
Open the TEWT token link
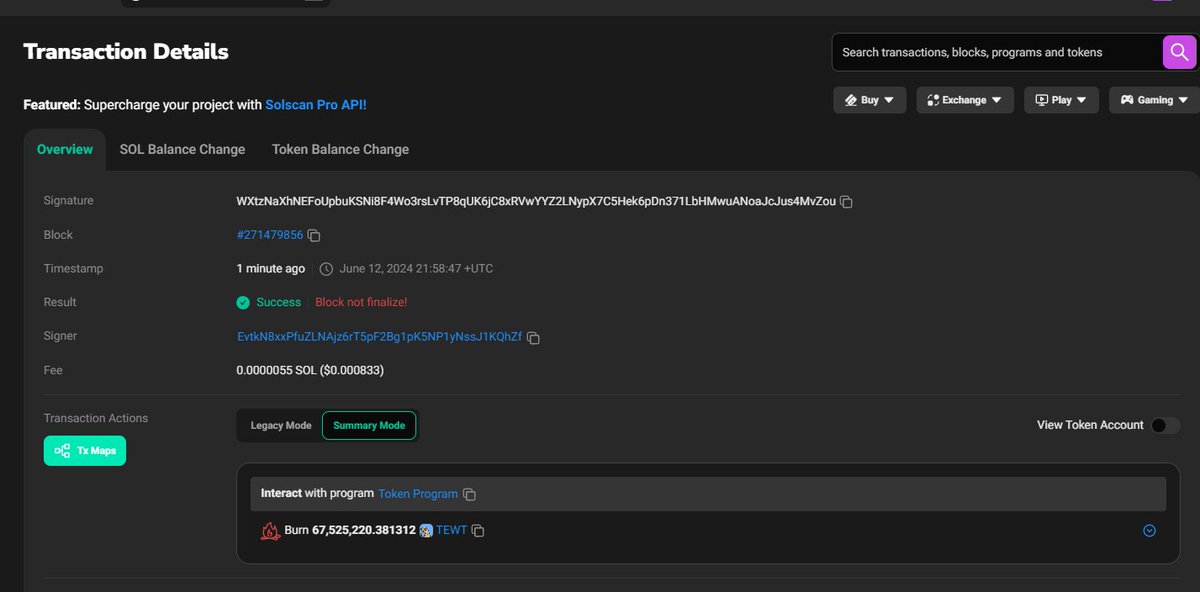tap(452, 530)
